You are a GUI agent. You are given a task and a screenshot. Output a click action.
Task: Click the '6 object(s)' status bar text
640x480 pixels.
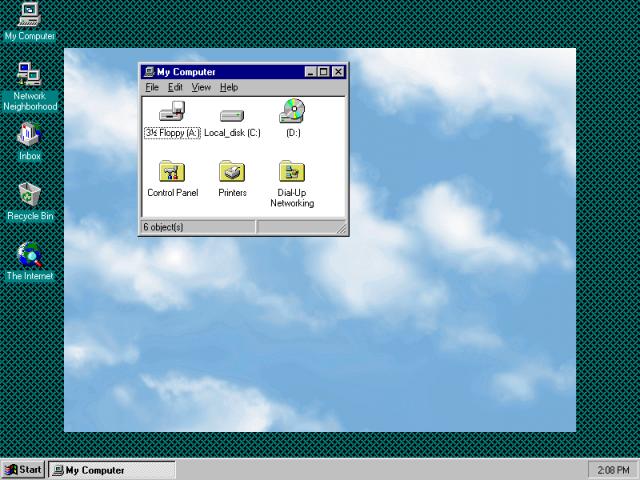(x=163, y=227)
